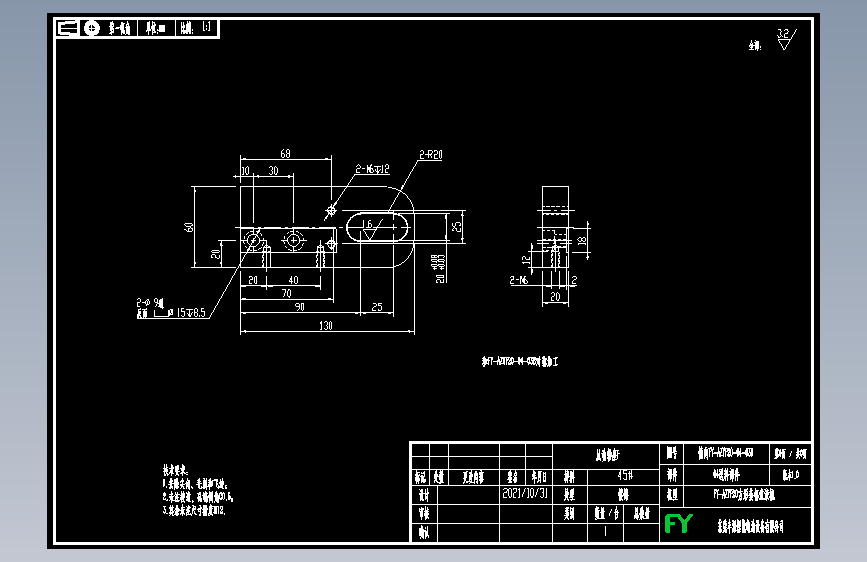Click the 3.2 surface roughness symbol
Image resolution: width=867 pixels, height=562 pixels.
coord(786,40)
